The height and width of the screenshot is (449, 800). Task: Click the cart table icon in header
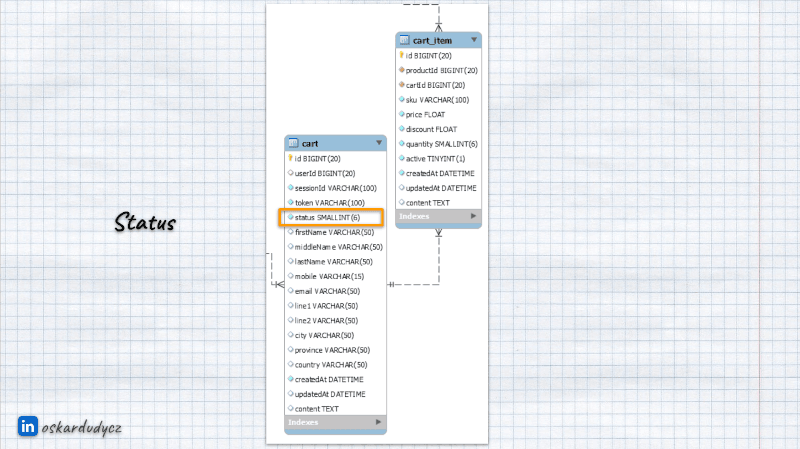pos(293,143)
